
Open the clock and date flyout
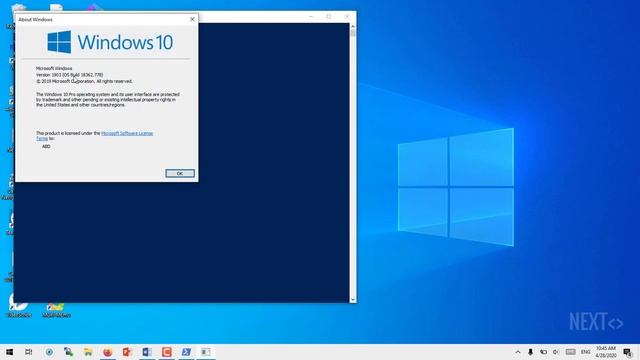606,352
